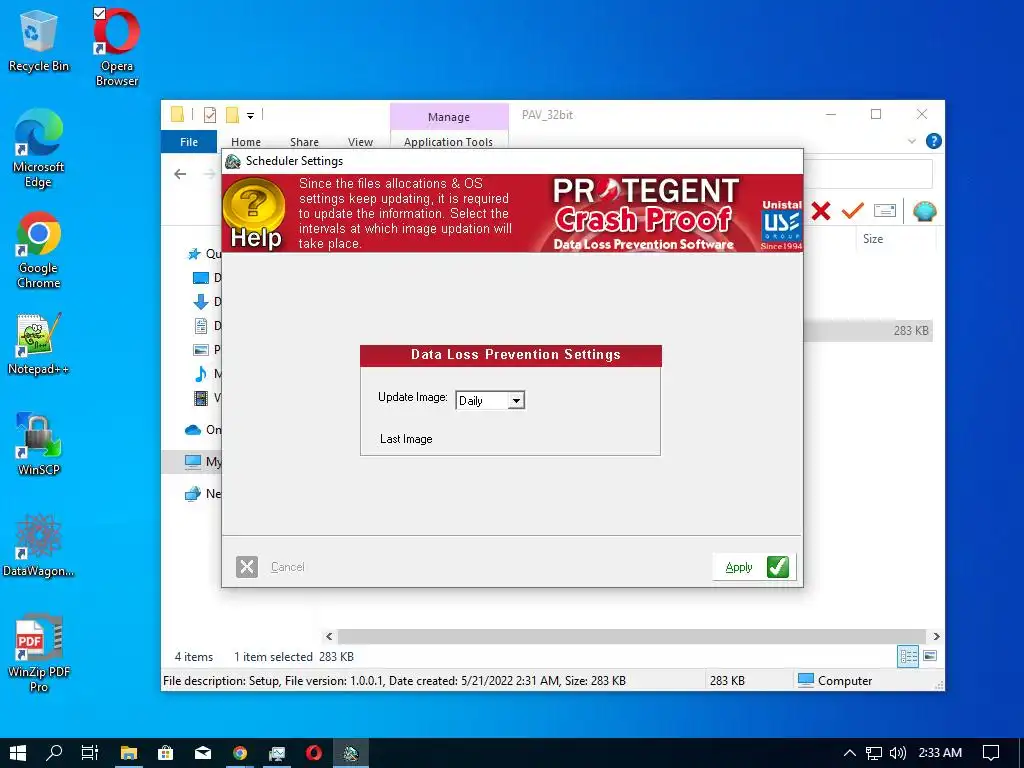Open Task View on taskbar
The height and width of the screenshot is (768, 1024).
coord(90,753)
